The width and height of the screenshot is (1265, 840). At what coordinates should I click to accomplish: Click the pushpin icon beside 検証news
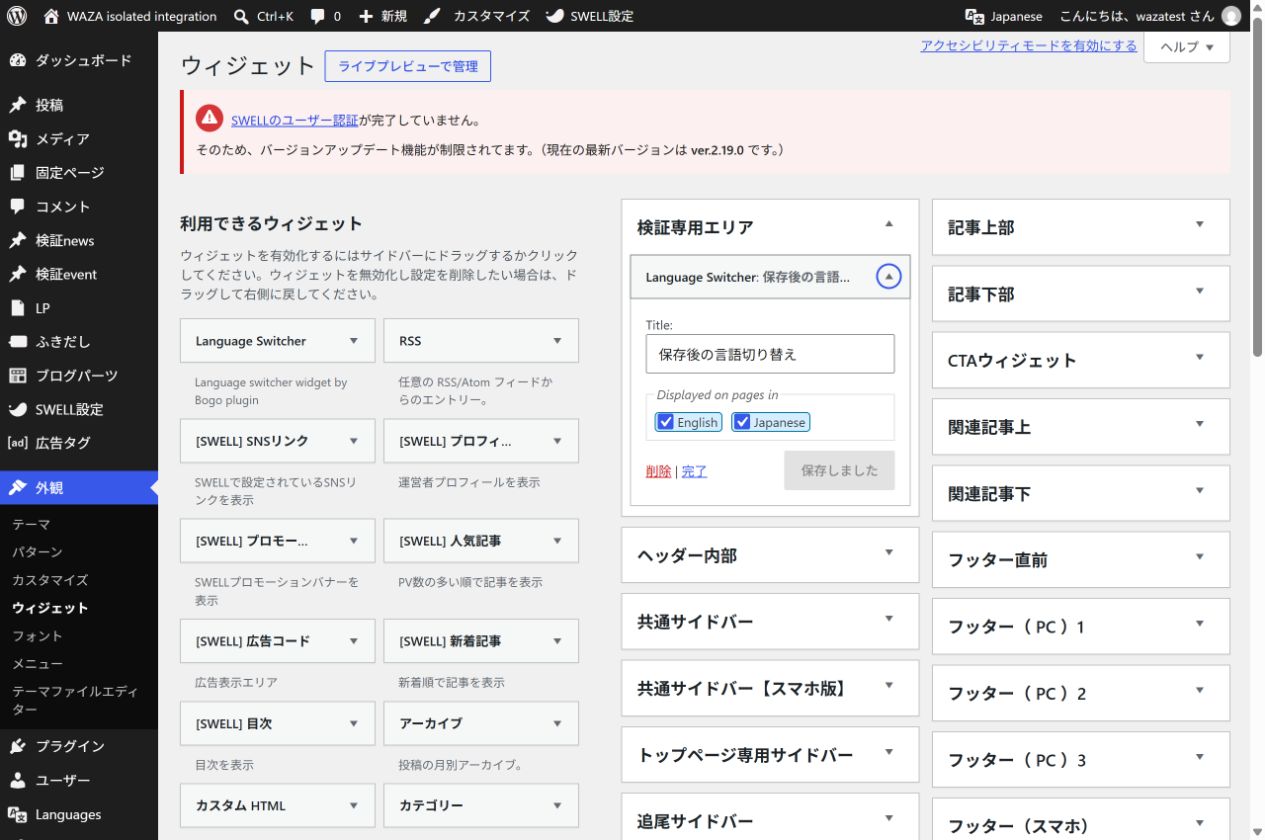click(x=17, y=240)
